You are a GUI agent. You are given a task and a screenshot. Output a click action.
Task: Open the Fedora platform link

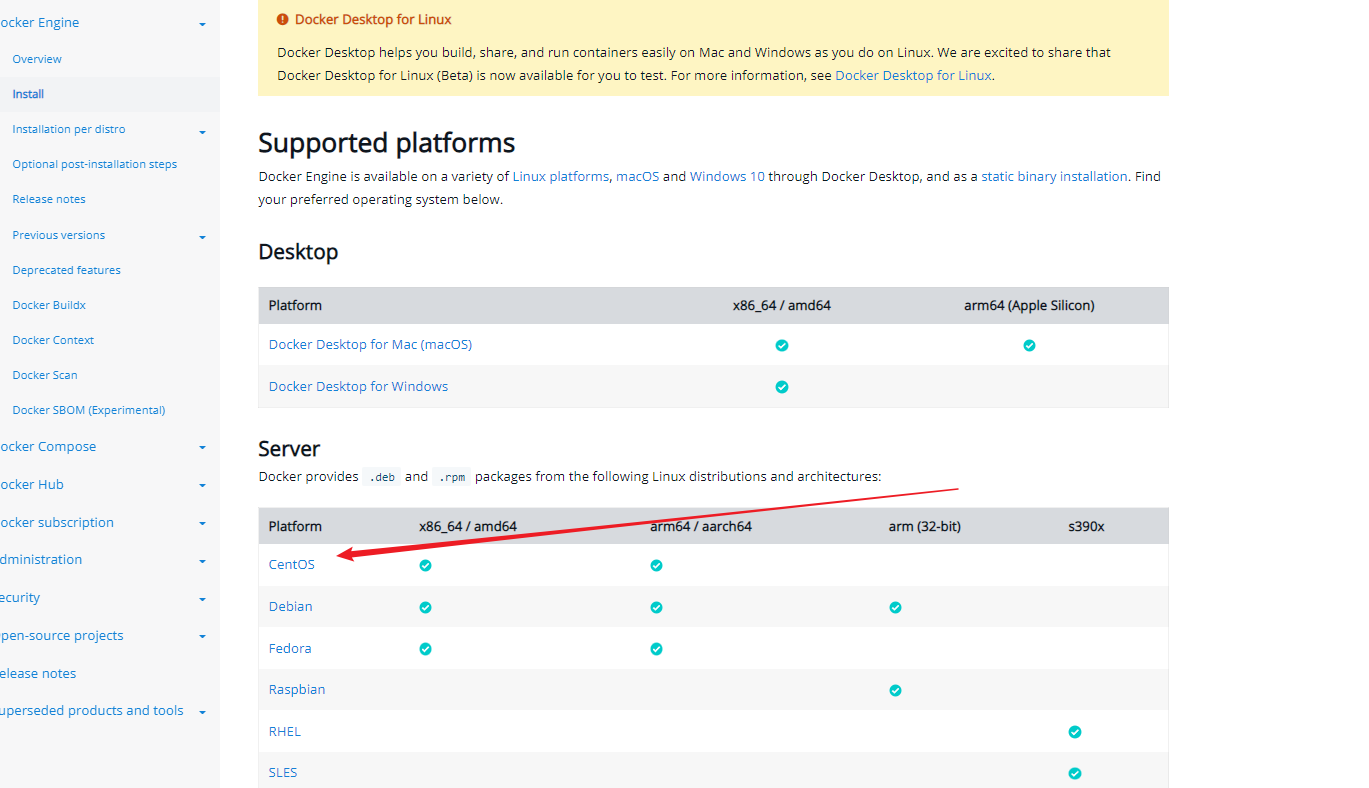[290, 648]
